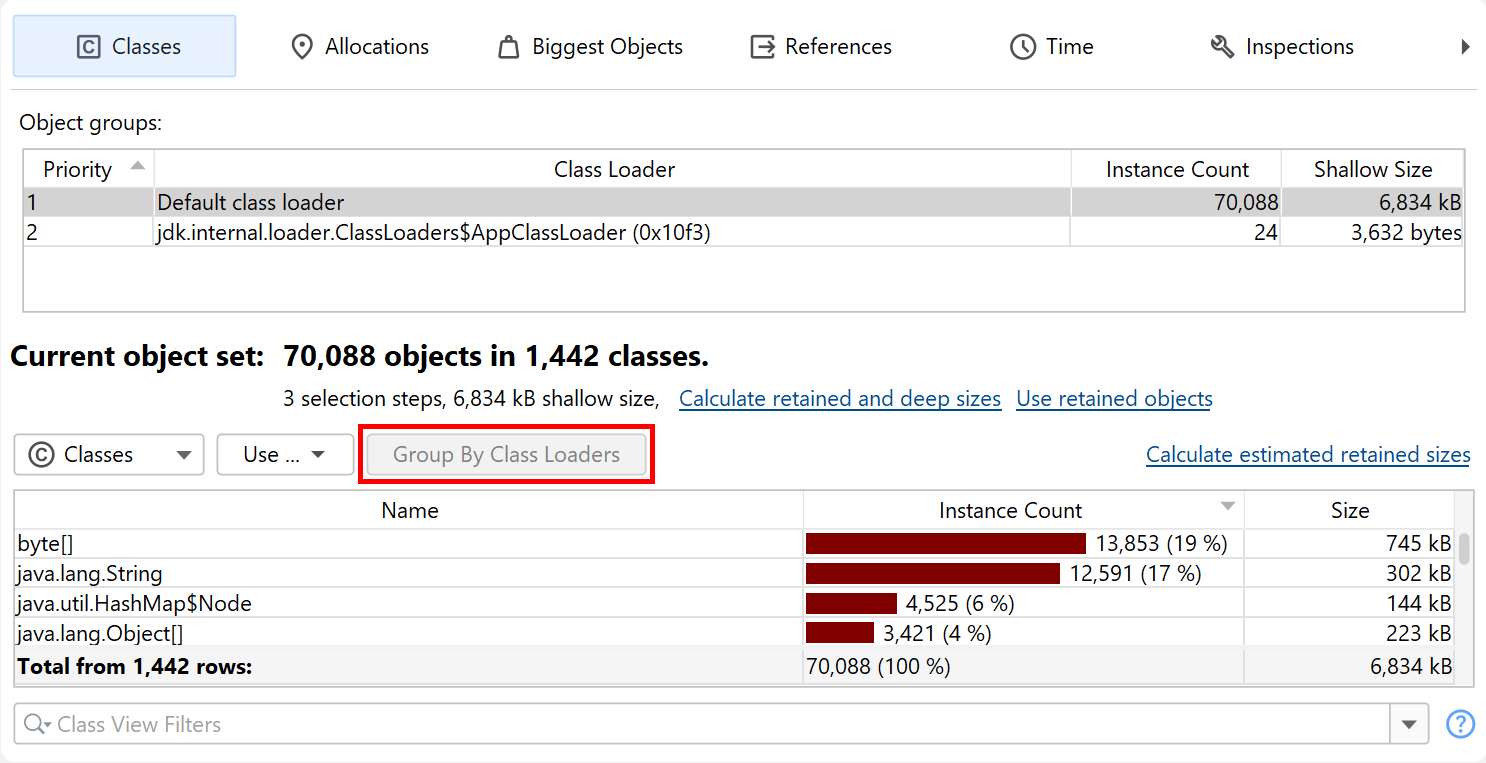This screenshot has width=1486, height=763.
Task: Go to the References tab
Action: [821, 47]
